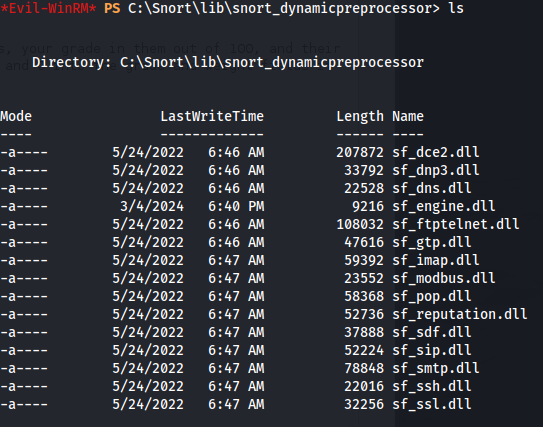Click the Length column header
This screenshot has width=543, height=427.
pos(360,117)
